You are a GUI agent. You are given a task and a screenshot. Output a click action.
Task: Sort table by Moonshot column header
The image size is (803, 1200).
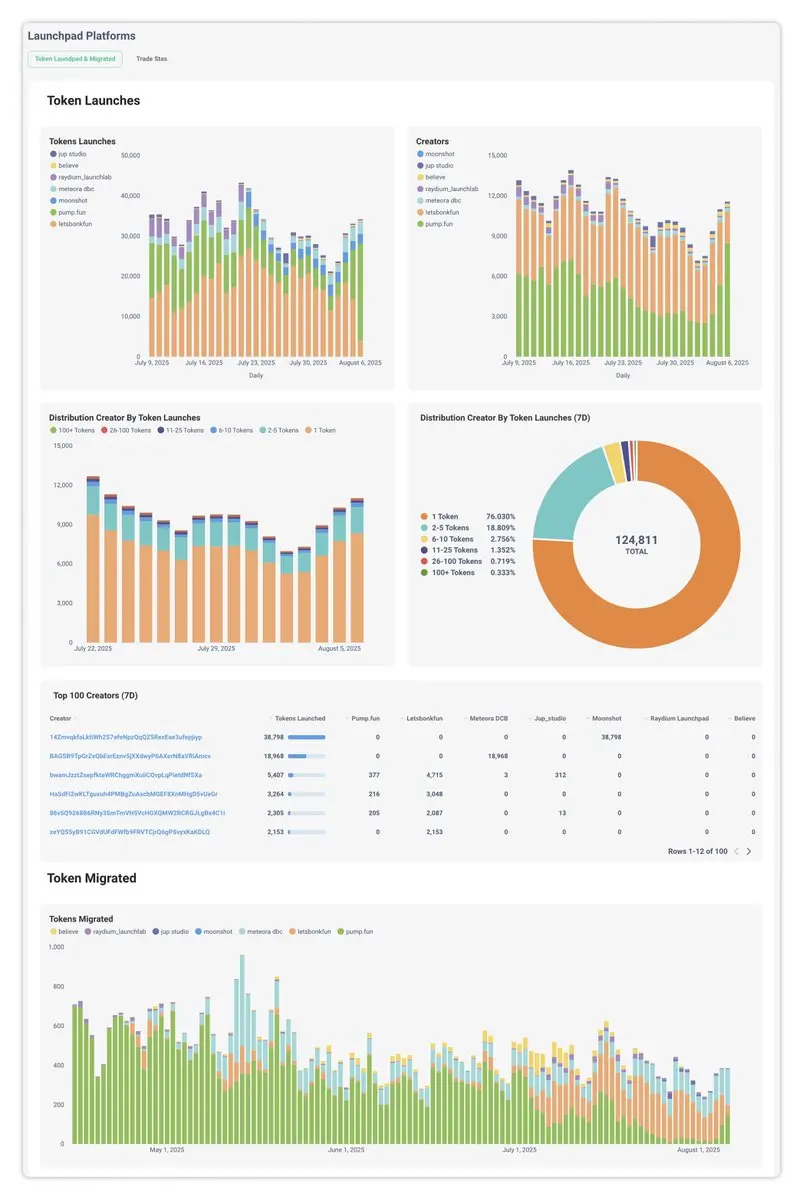click(x=606, y=718)
